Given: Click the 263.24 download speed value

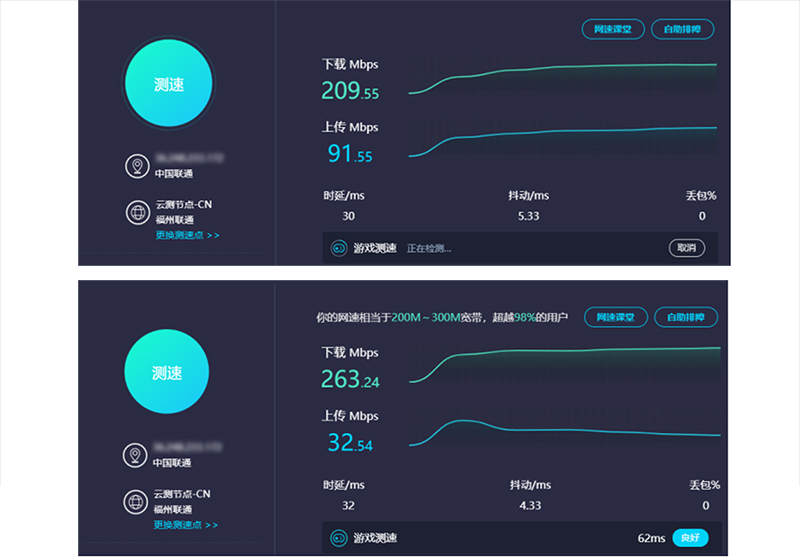Looking at the screenshot, I should coord(350,380).
